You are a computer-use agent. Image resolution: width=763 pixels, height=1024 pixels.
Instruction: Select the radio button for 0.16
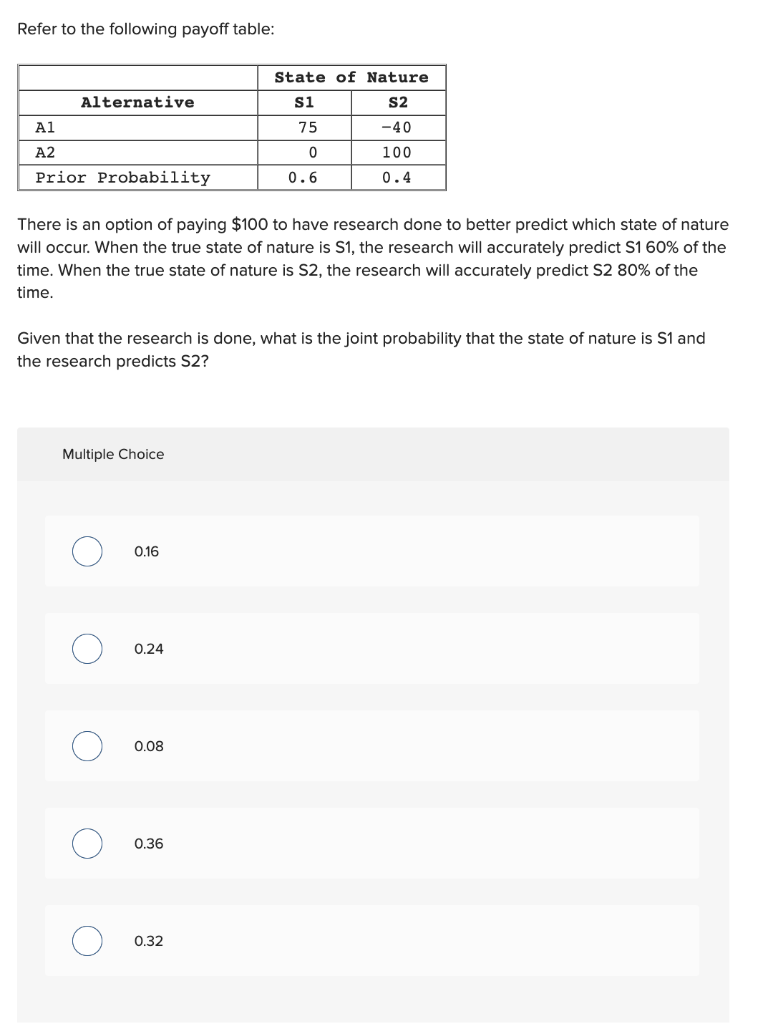[86, 550]
